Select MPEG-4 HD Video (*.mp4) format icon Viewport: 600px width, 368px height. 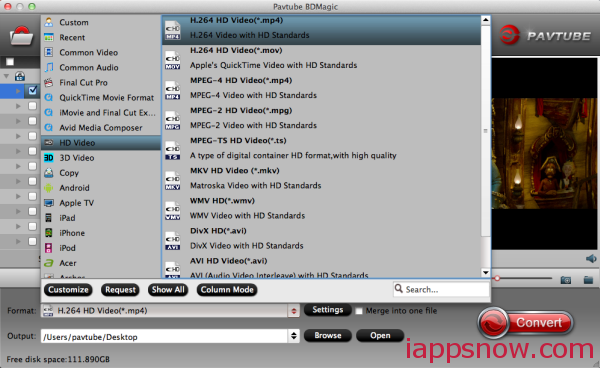pos(173,91)
